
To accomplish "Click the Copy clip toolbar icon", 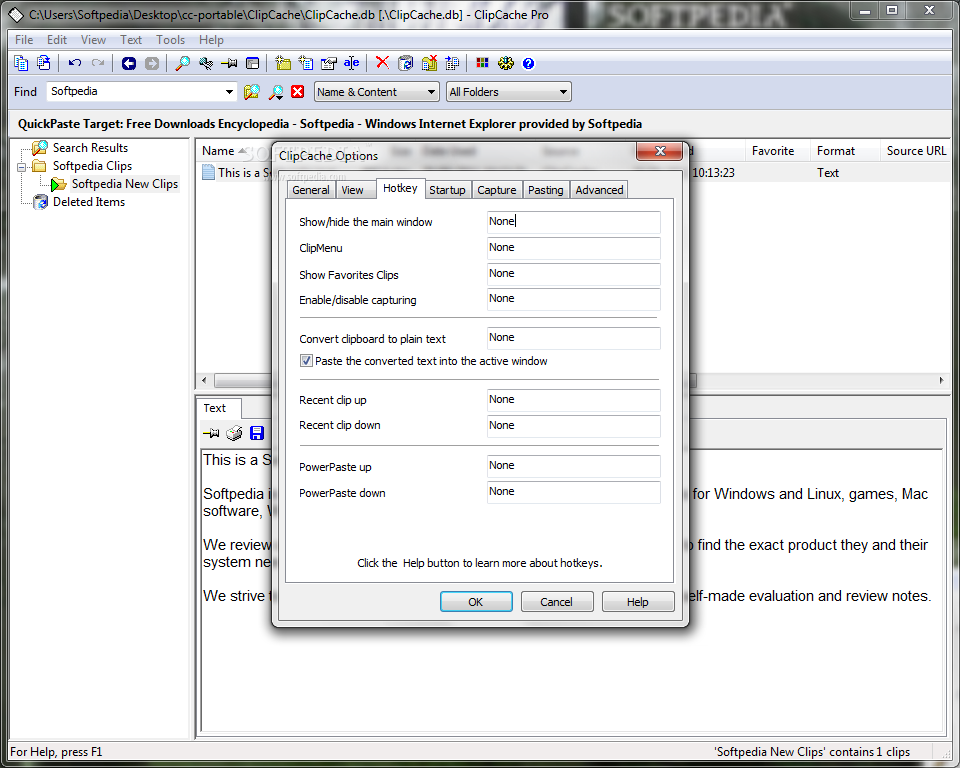I will click(x=21, y=63).
